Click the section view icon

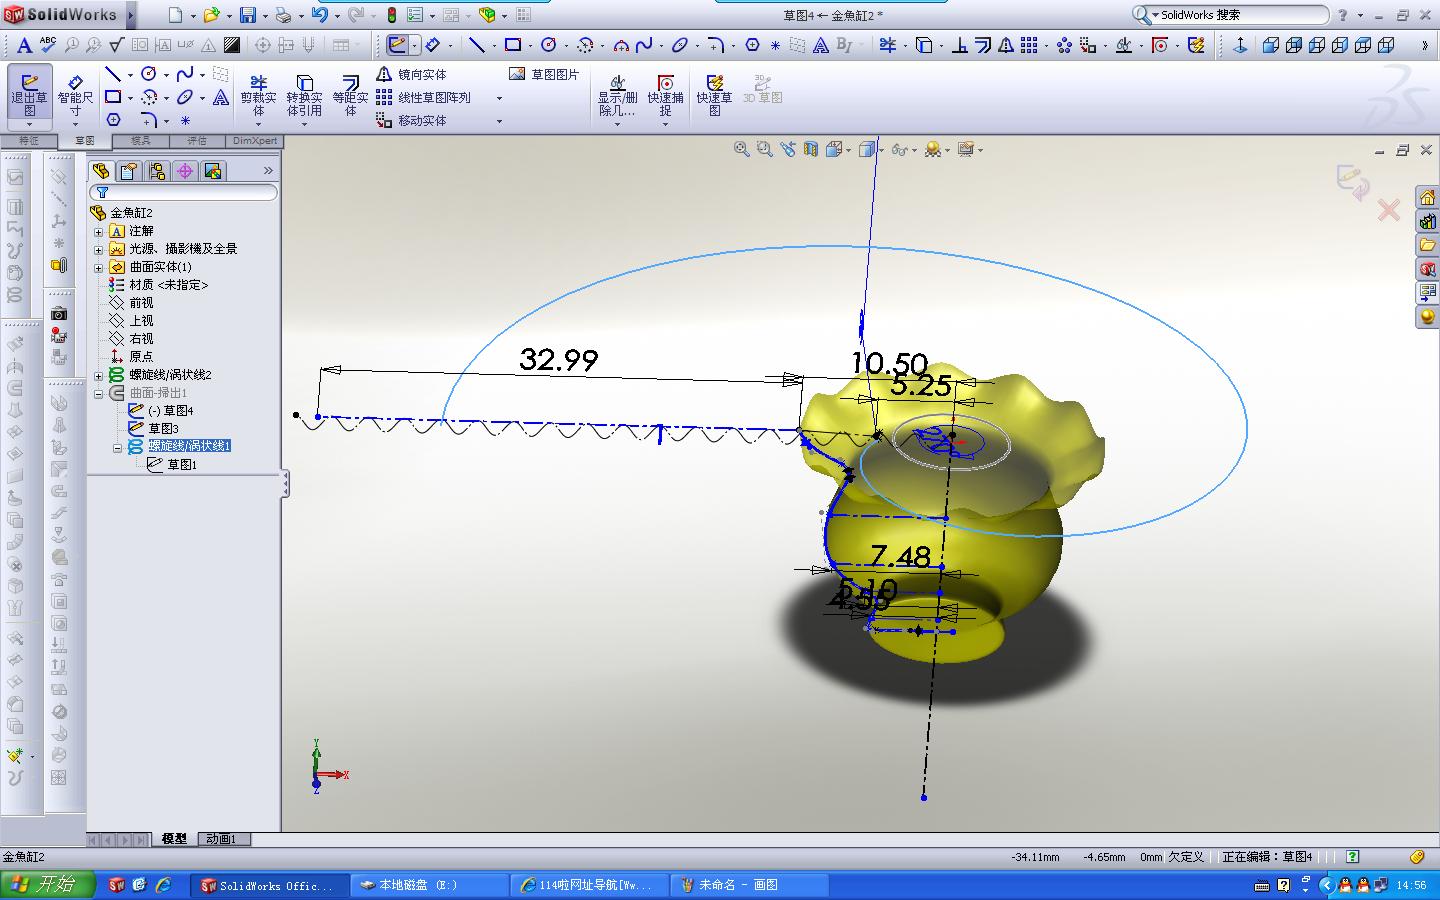tap(810, 149)
